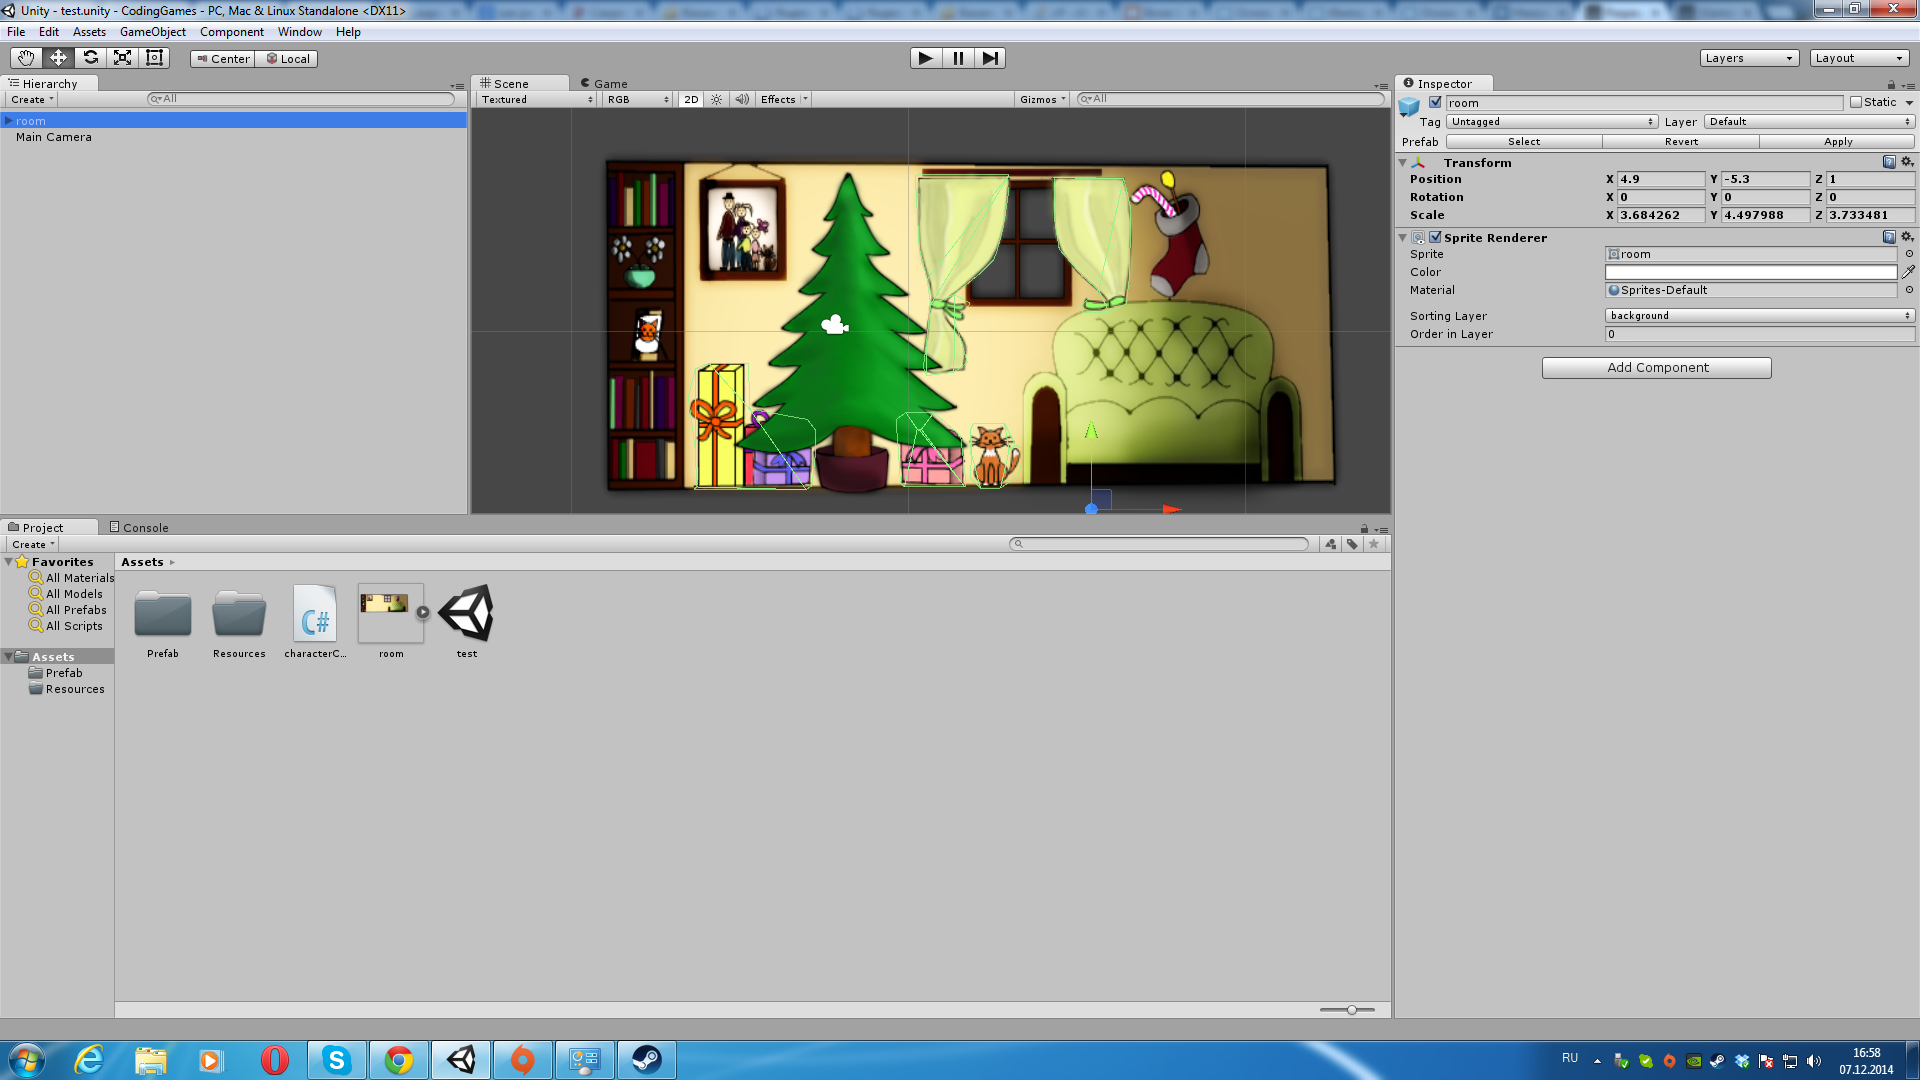Open the Sorting Layer dropdown
1920x1080 pixels.
click(x=1759, y=316)
